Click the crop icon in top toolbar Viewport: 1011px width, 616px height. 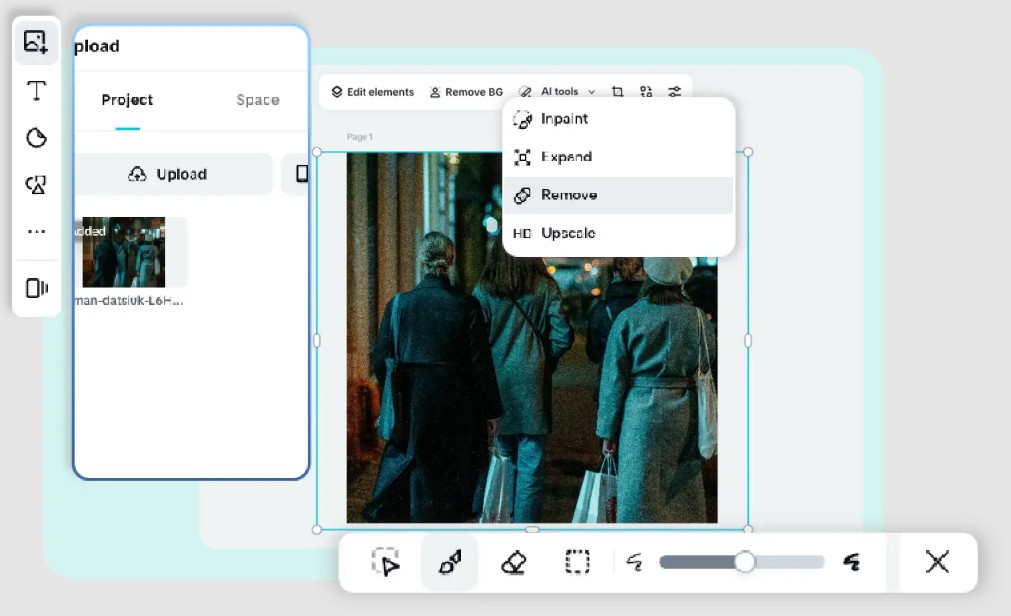tap(617, 92)
